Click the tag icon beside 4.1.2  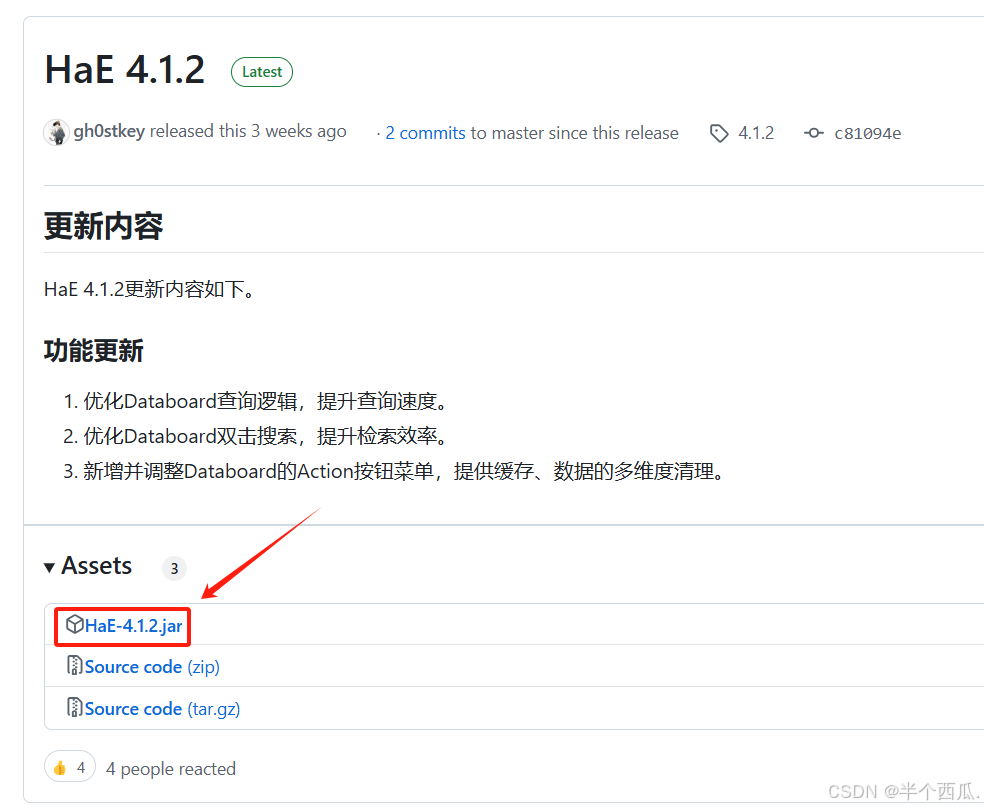coord(719,133)
